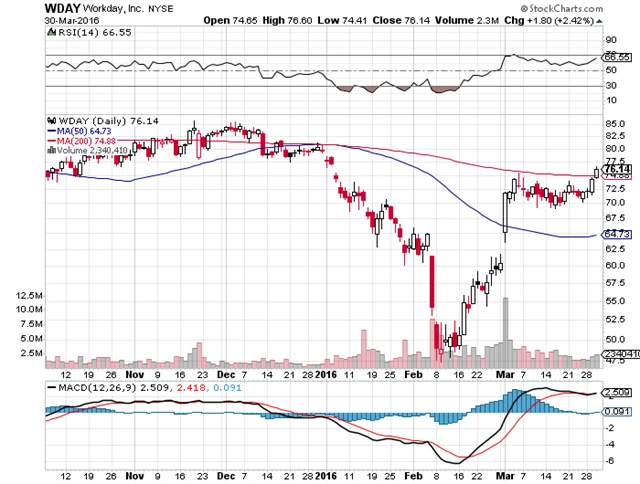
Task: Click the candlestick icon beside WDAY (Daily)
Action: pyautogui.click(x=51, y=121)
